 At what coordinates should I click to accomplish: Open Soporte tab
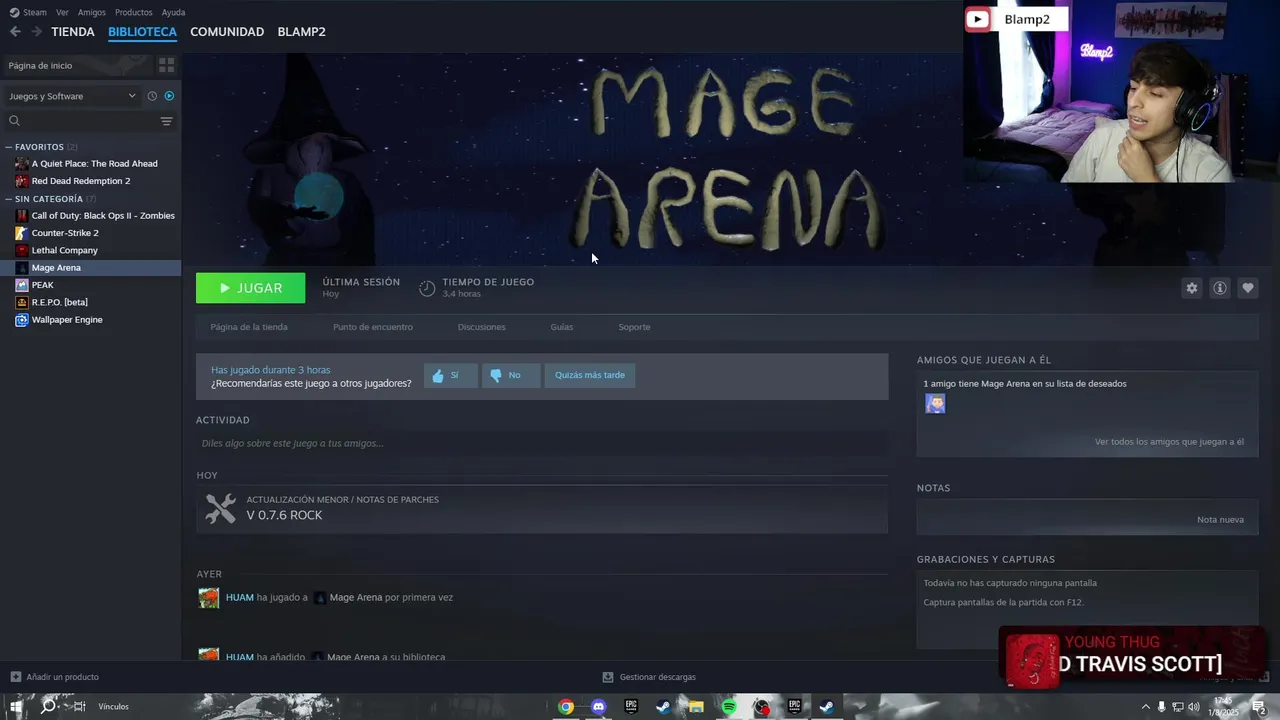click(634, 327)
